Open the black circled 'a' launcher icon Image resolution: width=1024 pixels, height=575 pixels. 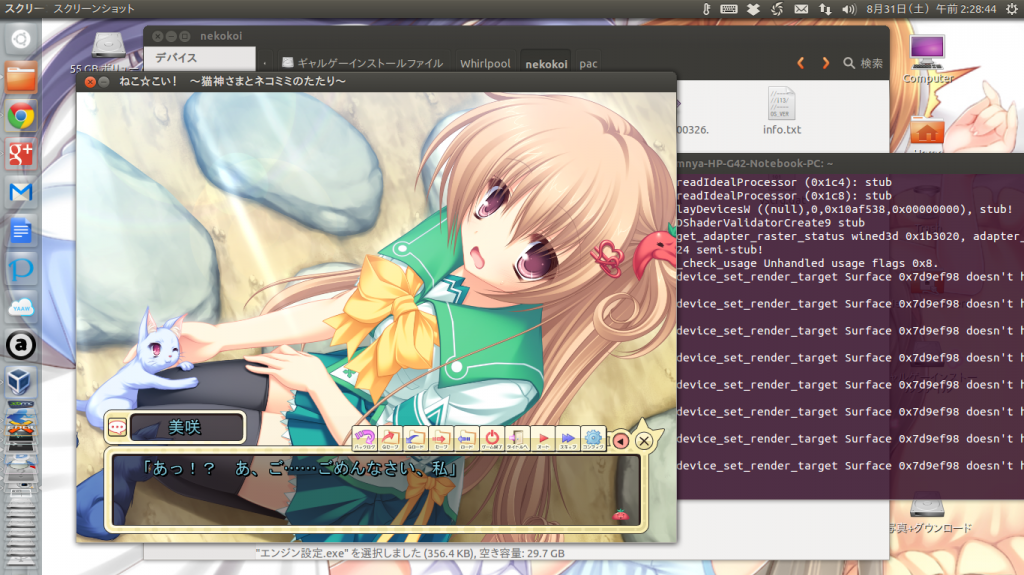(x=21, y=345)
